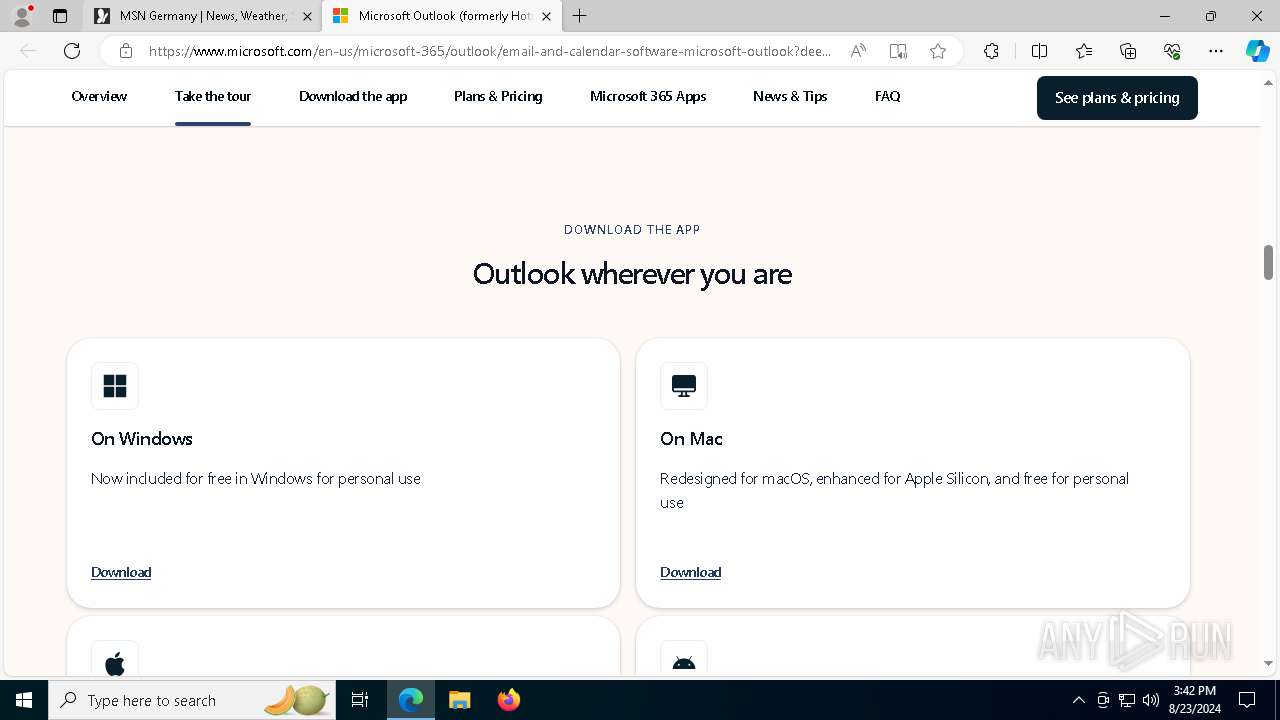Screen dimensions: 1280x720
Task: Open notification center icon
Action: point(1247,700)
